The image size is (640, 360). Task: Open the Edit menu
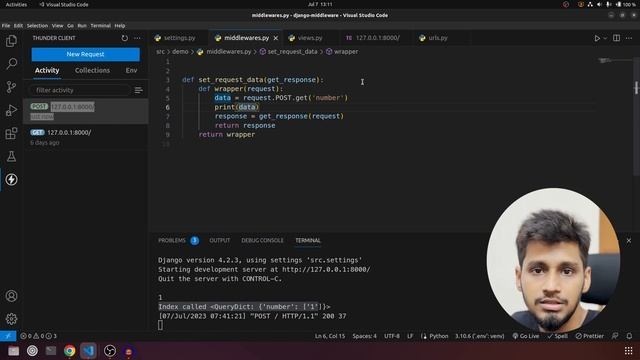(18, 25)
